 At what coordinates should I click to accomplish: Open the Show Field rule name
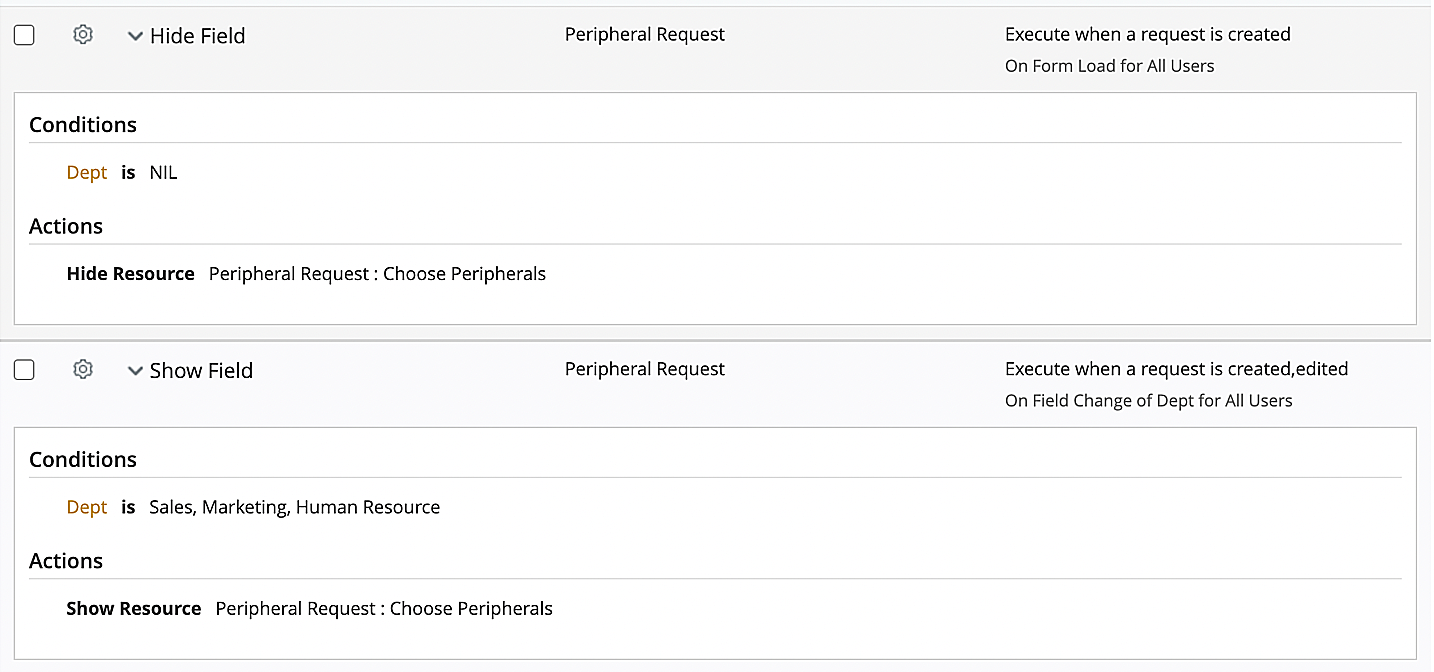pyautogui.click(x=201, y=371)
